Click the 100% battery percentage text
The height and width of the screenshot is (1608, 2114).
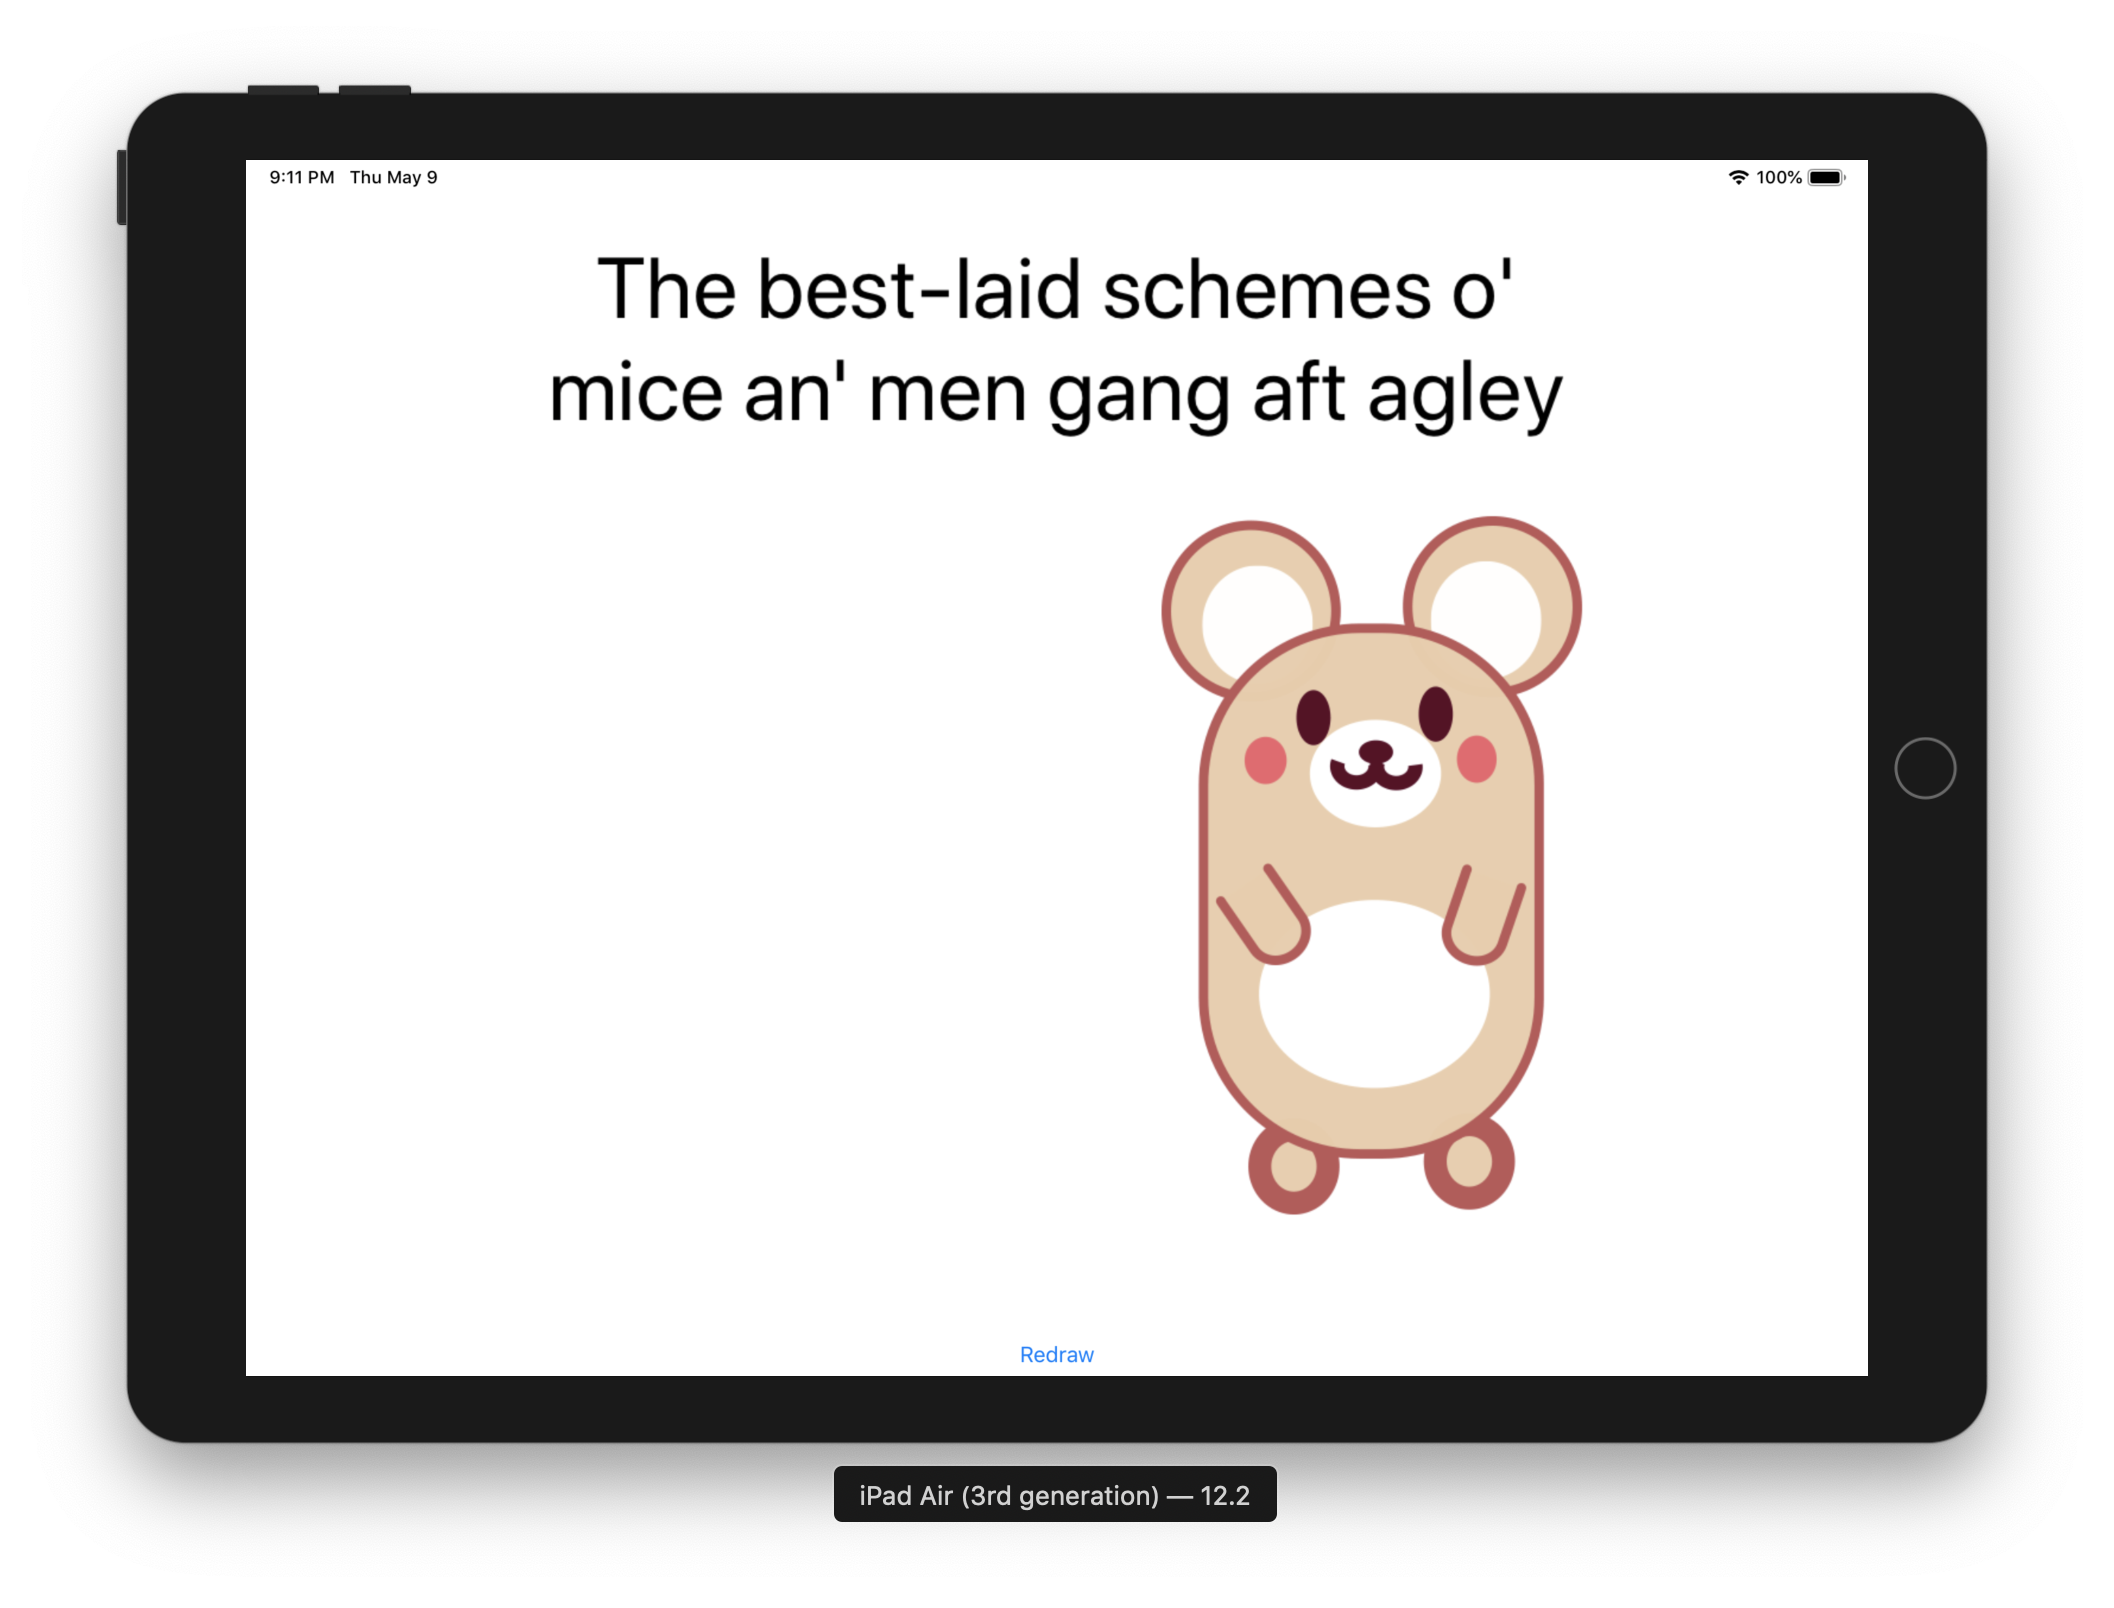(x=1778, y=177)
